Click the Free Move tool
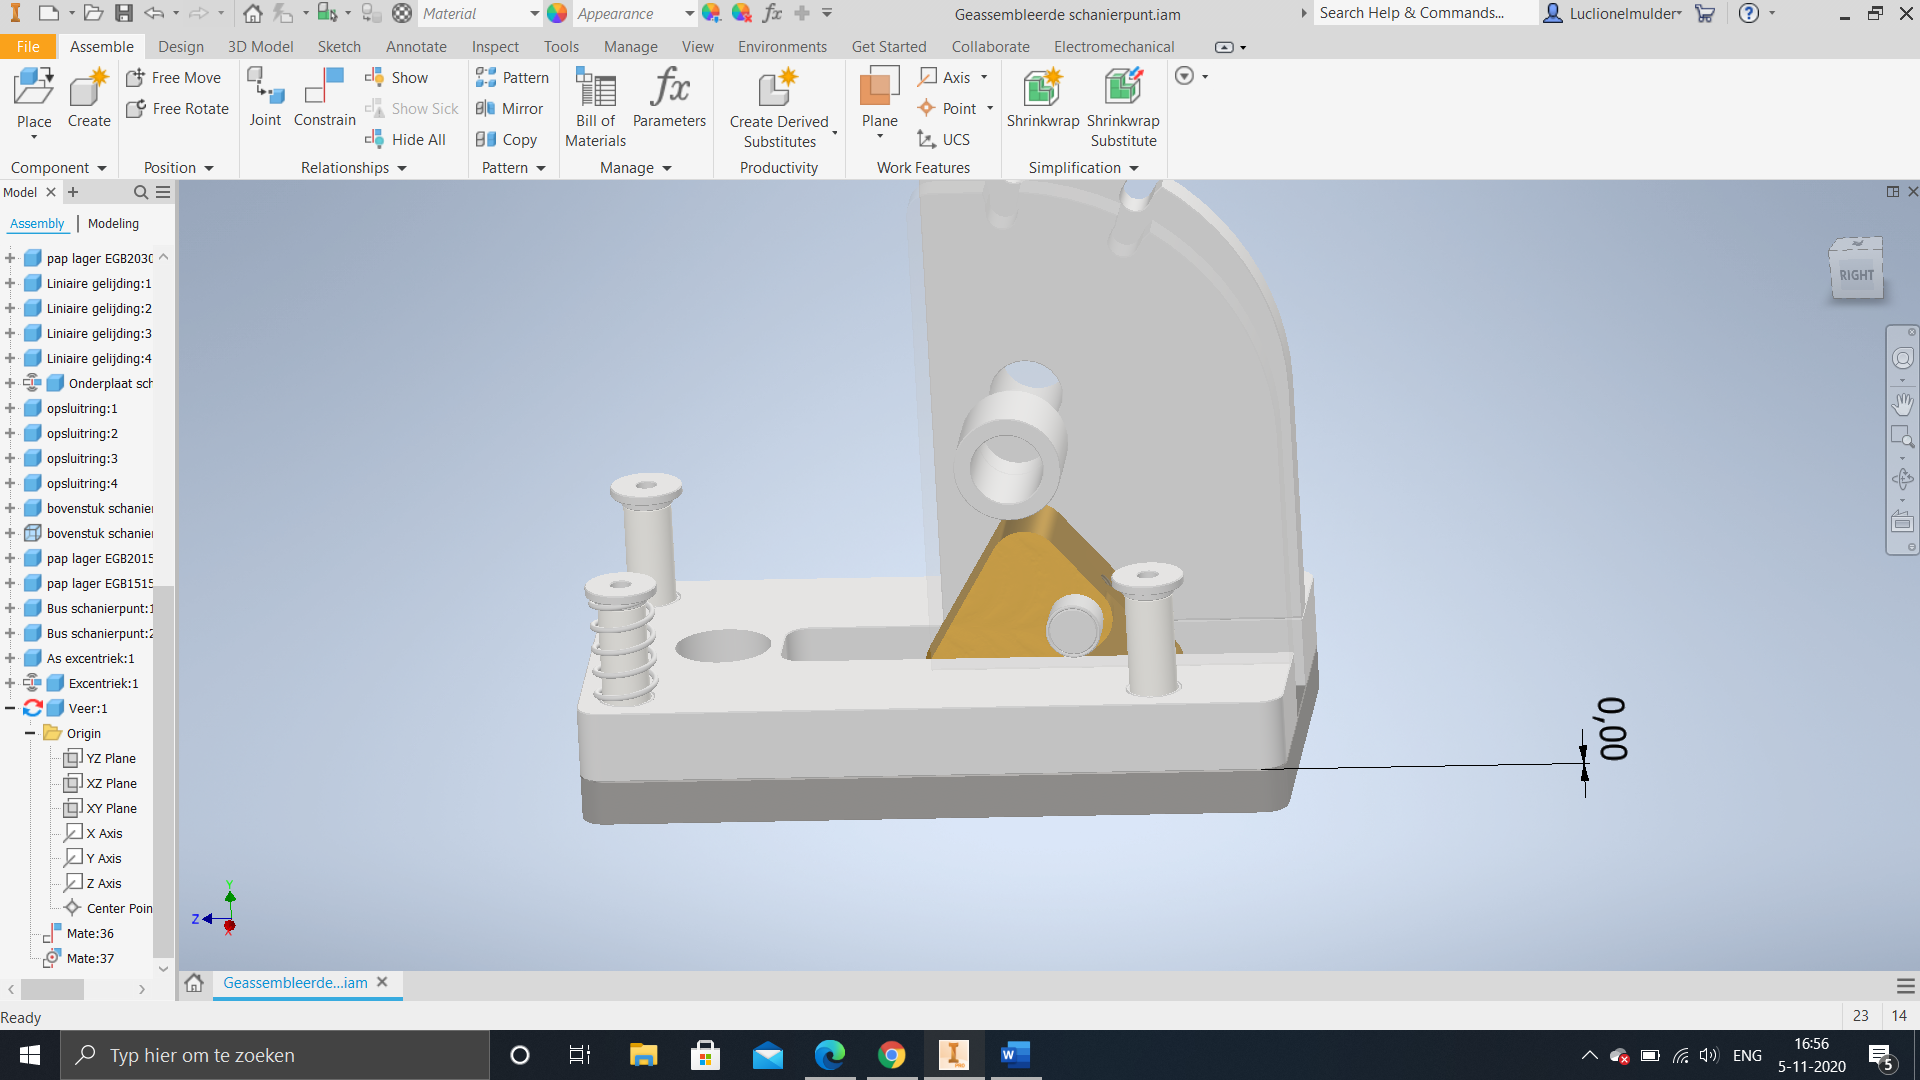This screenshot has width=1920, height=1080. coord(174,77)
